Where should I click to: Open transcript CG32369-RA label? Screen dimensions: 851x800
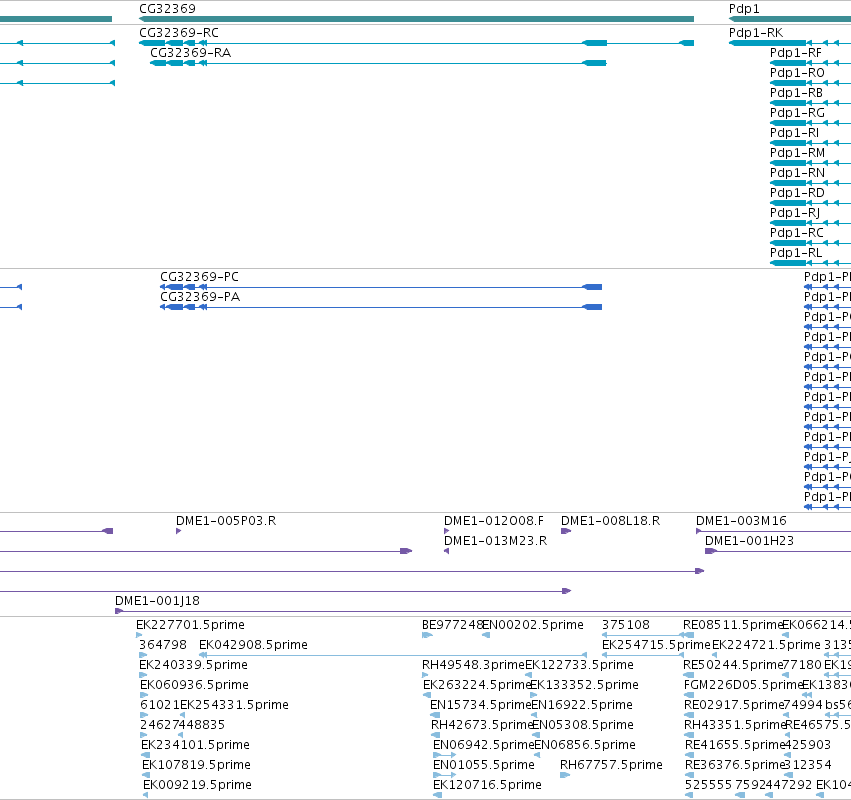[190, 53]
